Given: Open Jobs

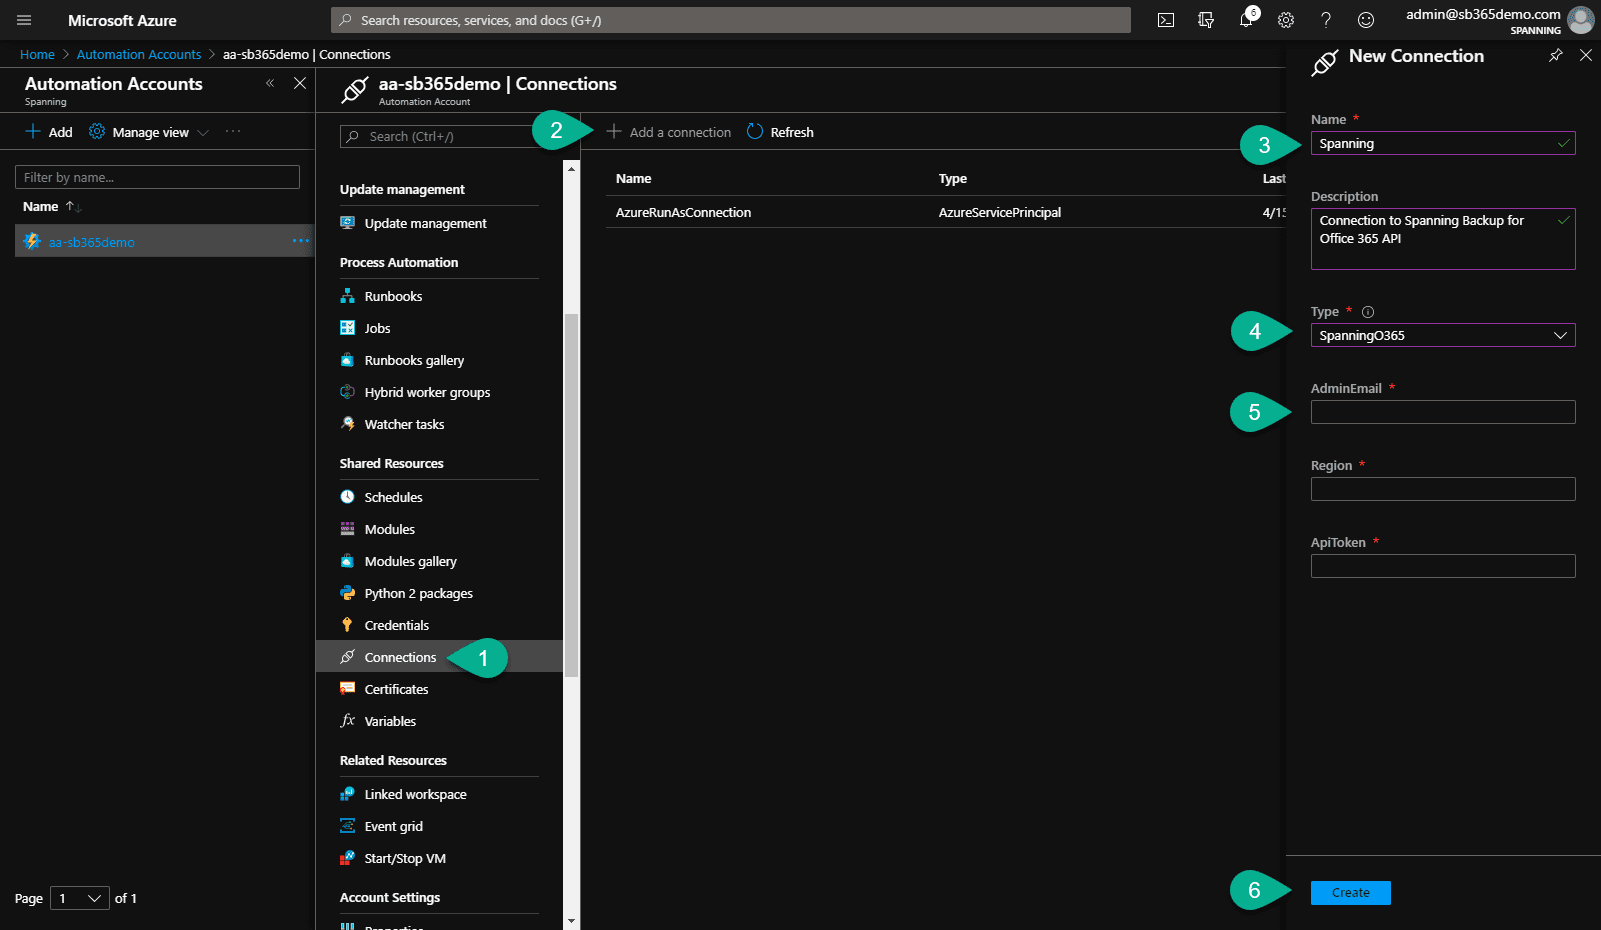Looking at the screenshot, I should (377, 328).
